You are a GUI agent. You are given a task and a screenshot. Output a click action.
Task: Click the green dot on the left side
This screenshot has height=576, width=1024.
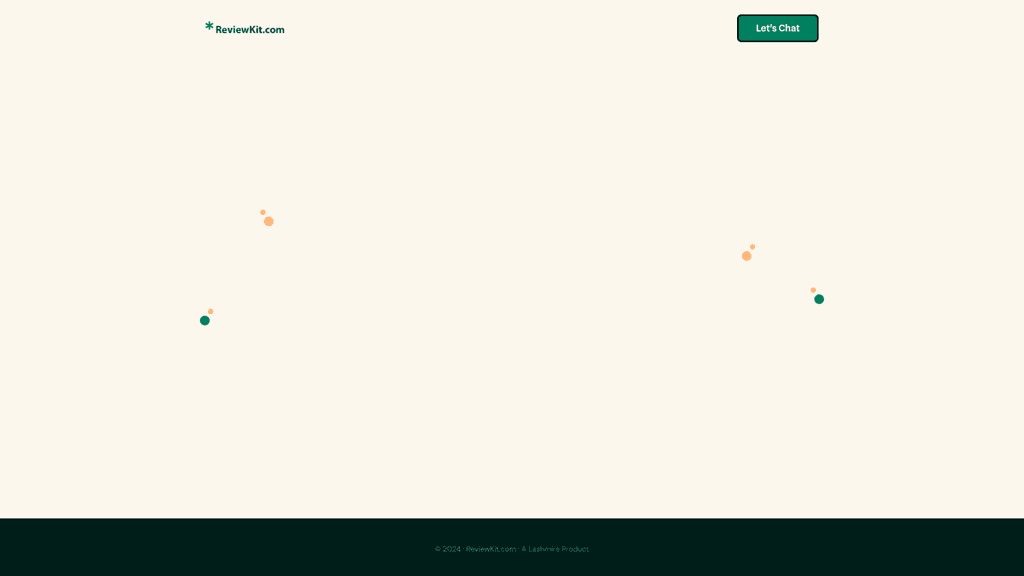(205, 320)
